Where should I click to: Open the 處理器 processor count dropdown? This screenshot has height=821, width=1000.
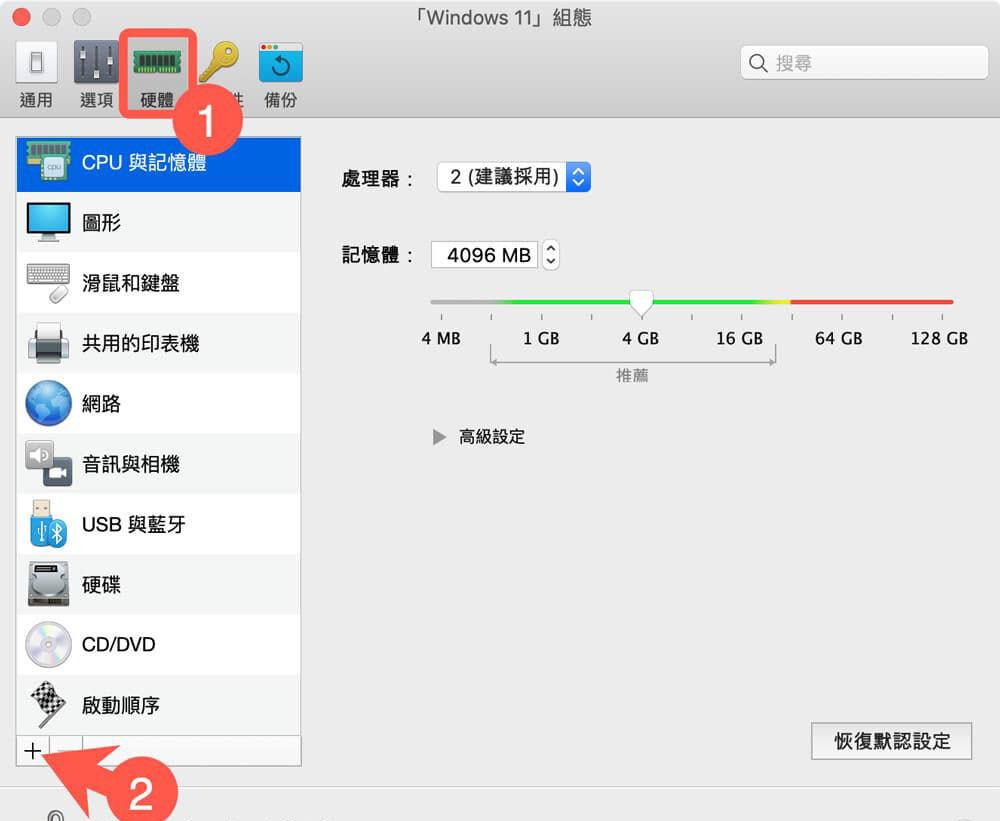coord(514,177)
